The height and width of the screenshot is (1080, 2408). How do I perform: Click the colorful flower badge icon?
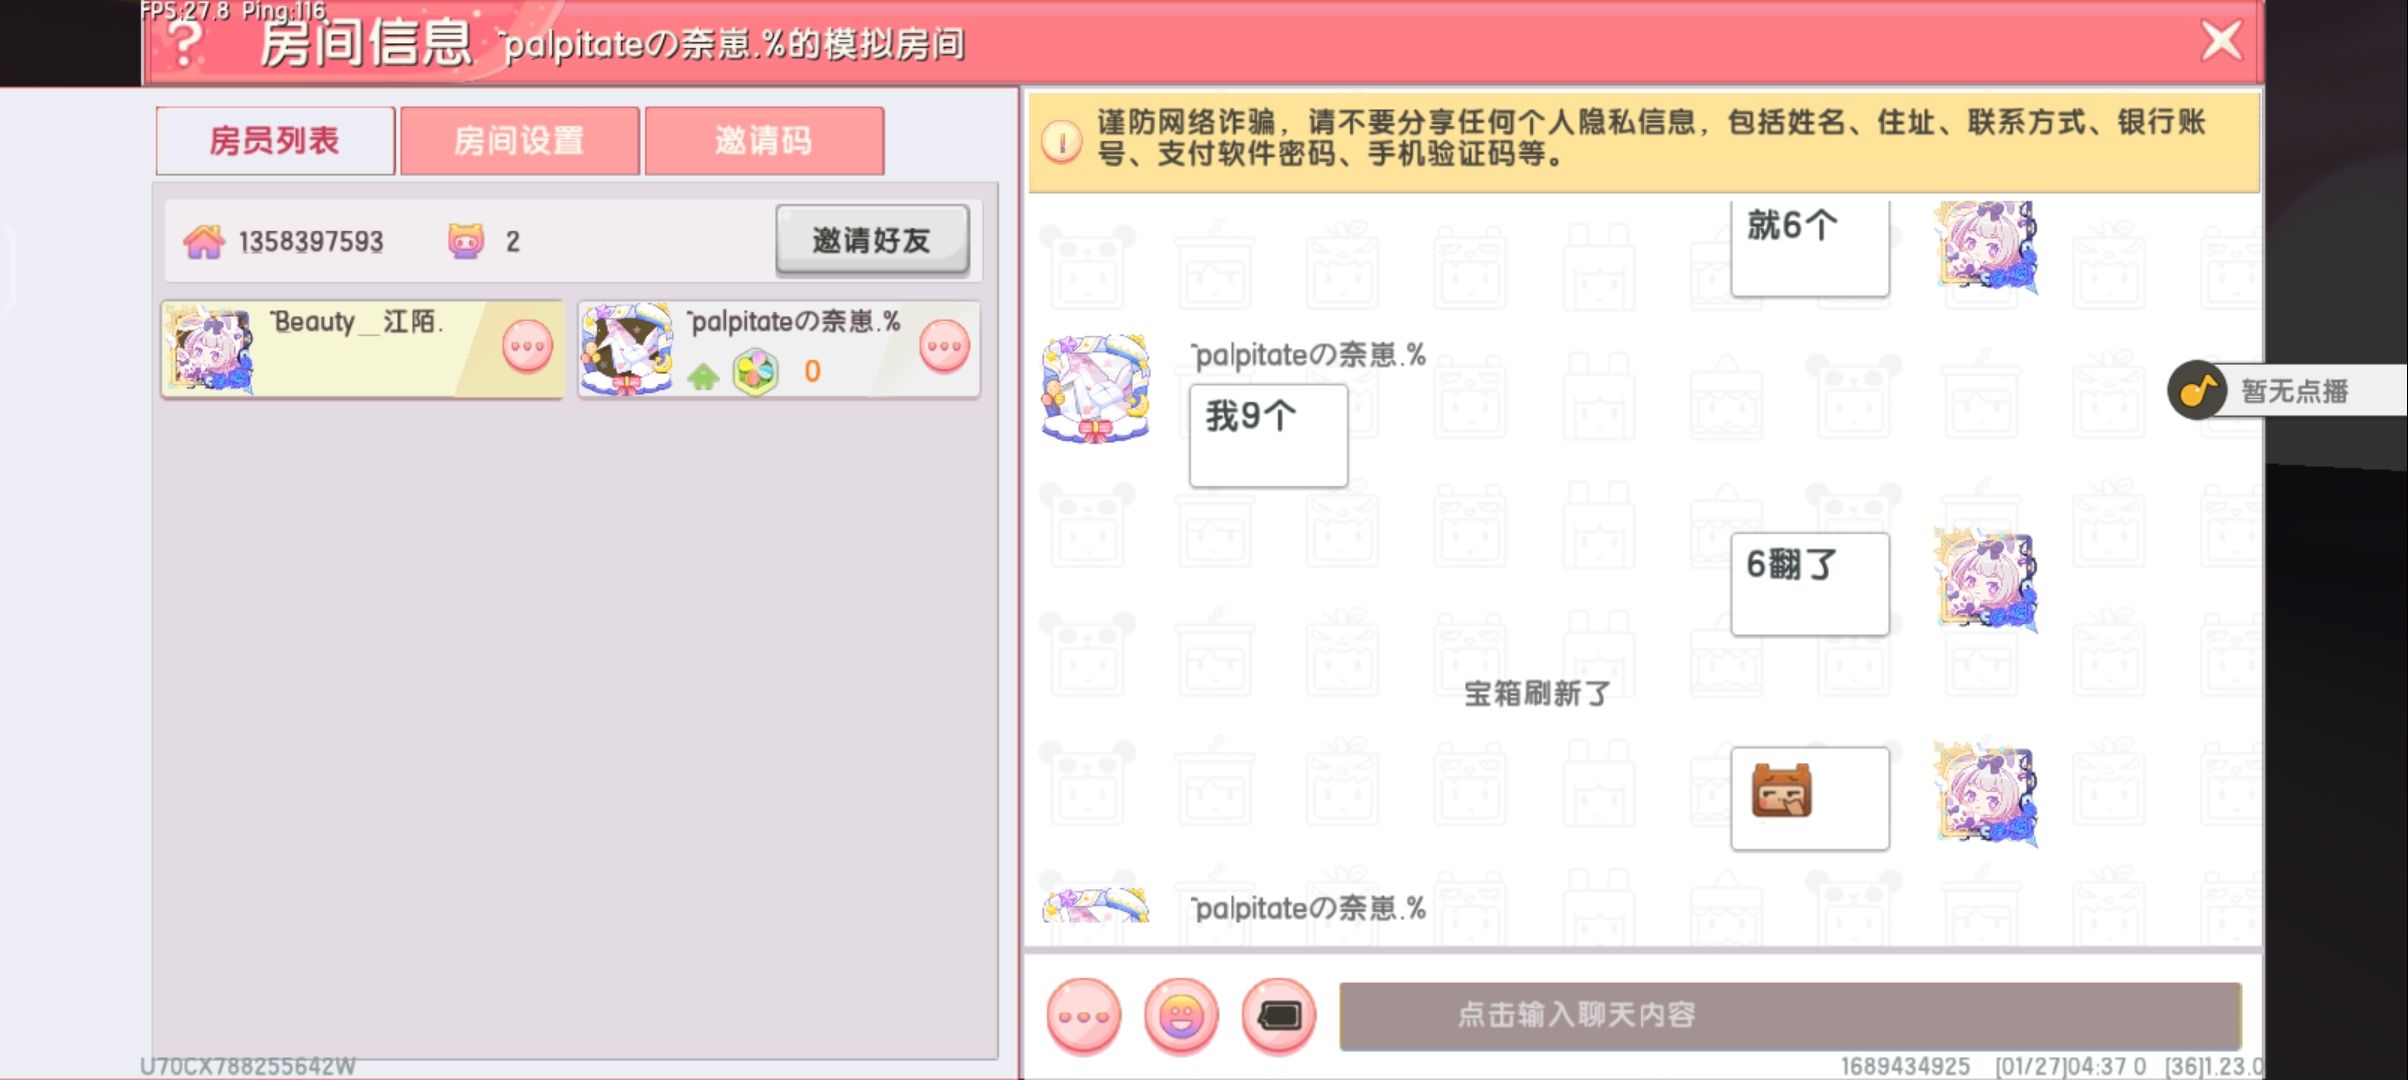click(x=755, y=372)
